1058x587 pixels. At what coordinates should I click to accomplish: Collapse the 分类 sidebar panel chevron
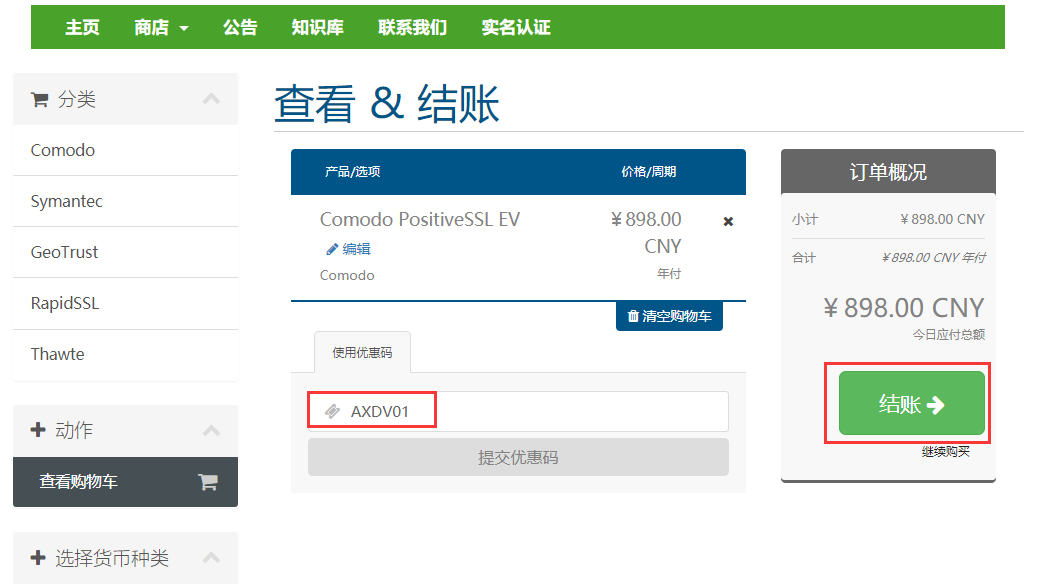[211, 99]
